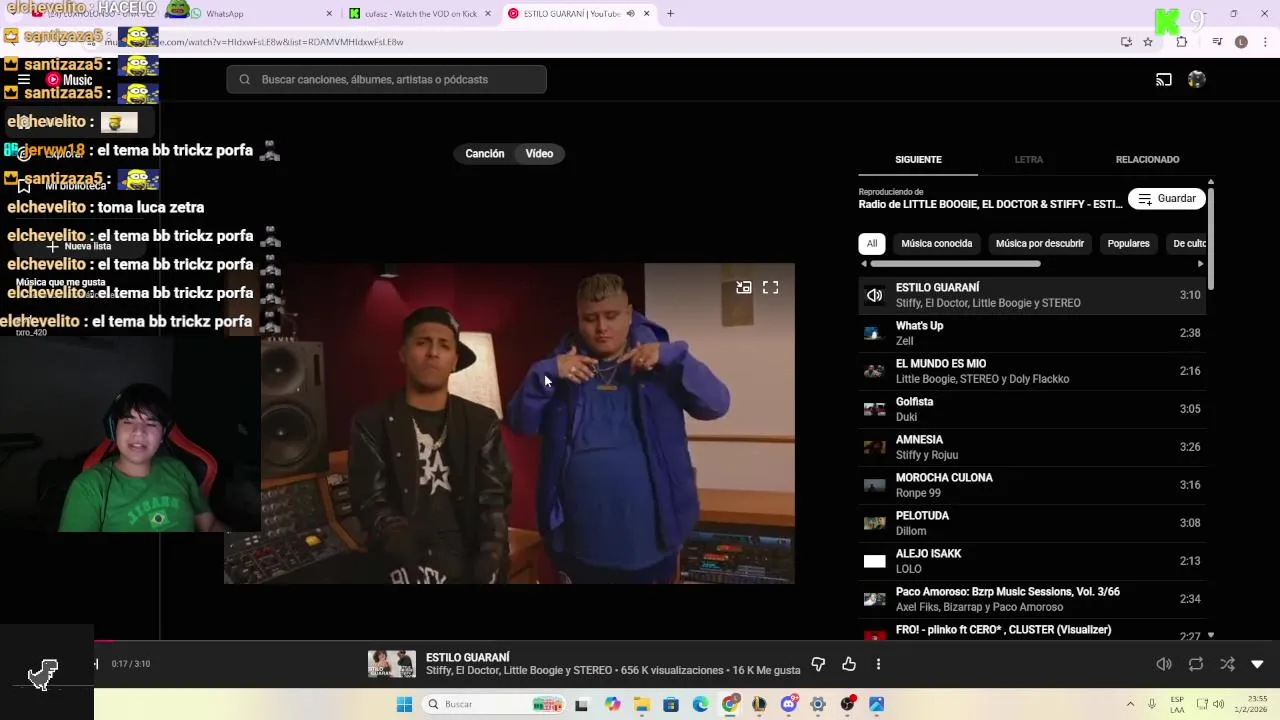Image resolution: width=1280 pixels, height=720 pixels.
Task: Click the player volume speaker icon
Action: coord(1164,664)
